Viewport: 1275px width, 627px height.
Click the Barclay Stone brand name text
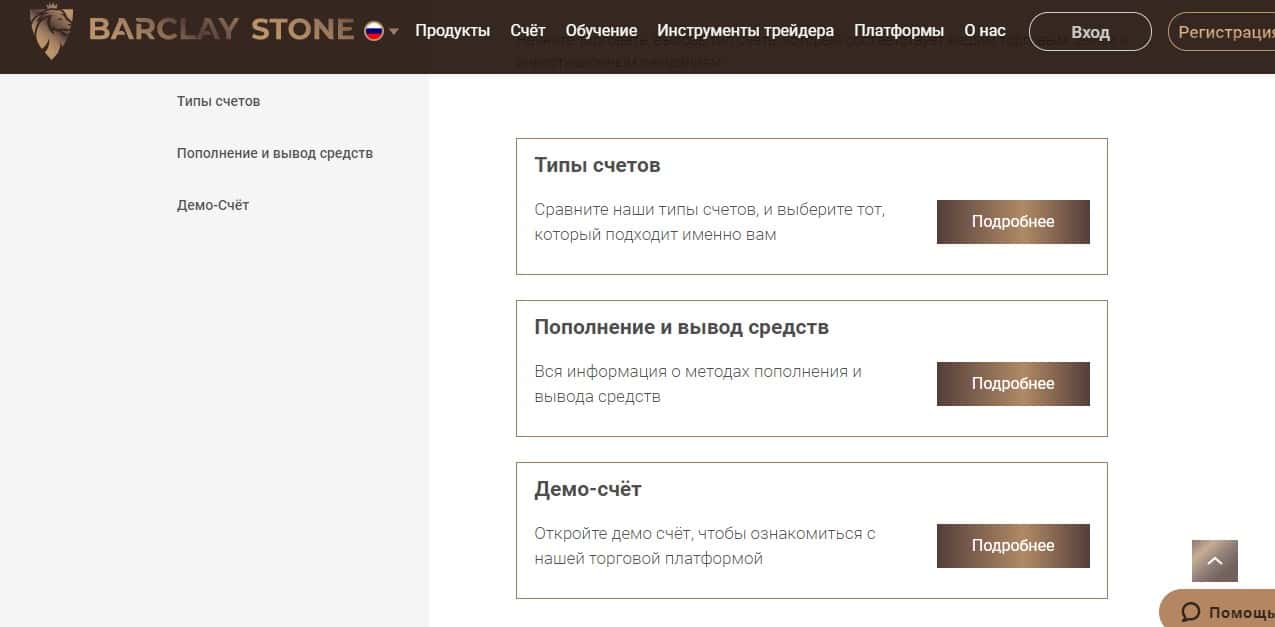click(x=221, y=30)
